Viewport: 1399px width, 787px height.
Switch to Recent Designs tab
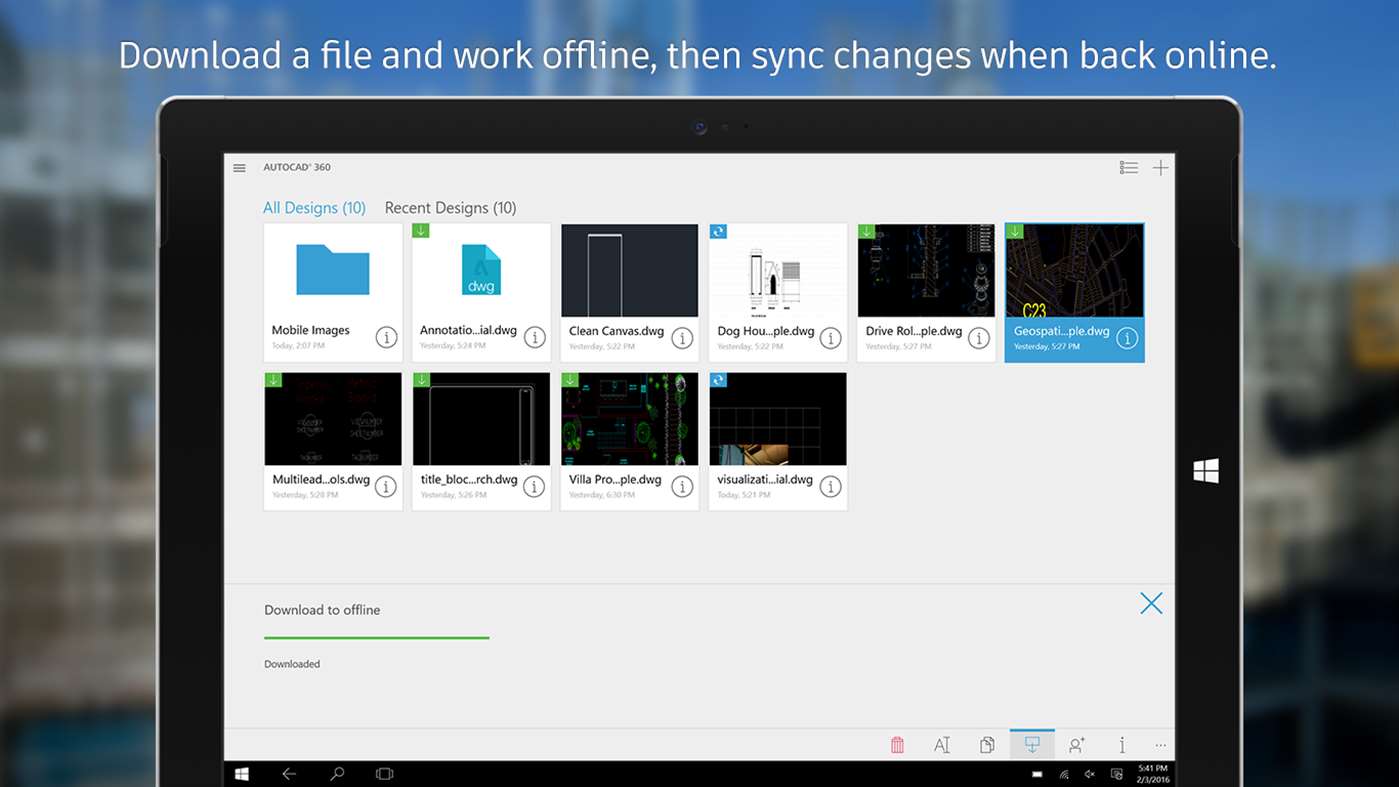(450, 208)
